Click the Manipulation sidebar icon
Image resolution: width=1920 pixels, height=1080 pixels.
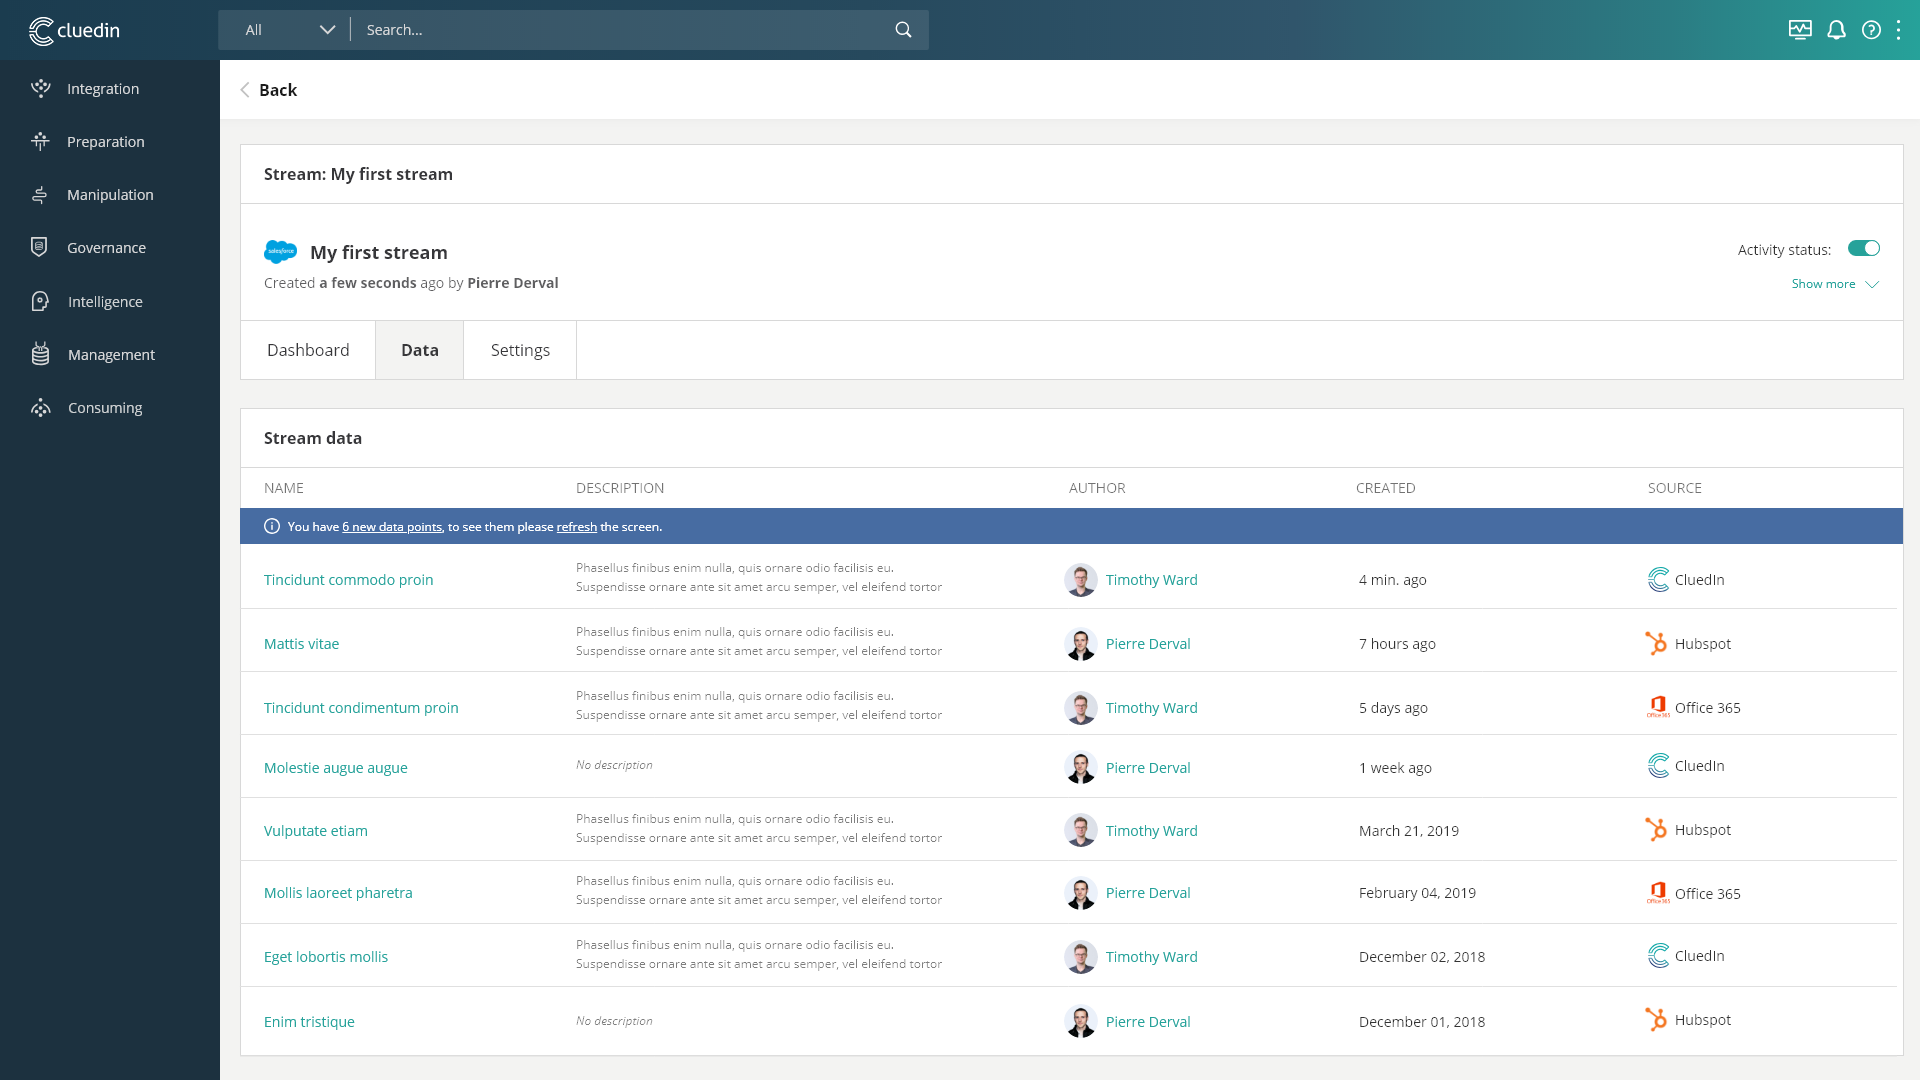pyautogui.click(x=40, y=194)
